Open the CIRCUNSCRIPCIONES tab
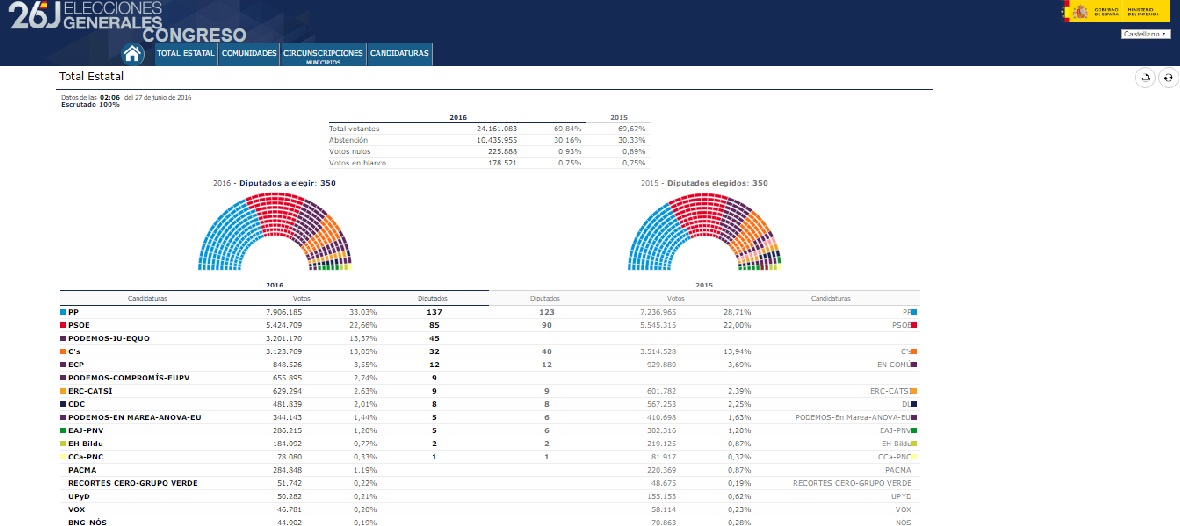This screenshot has width=1180, height=526. (323, 53)
